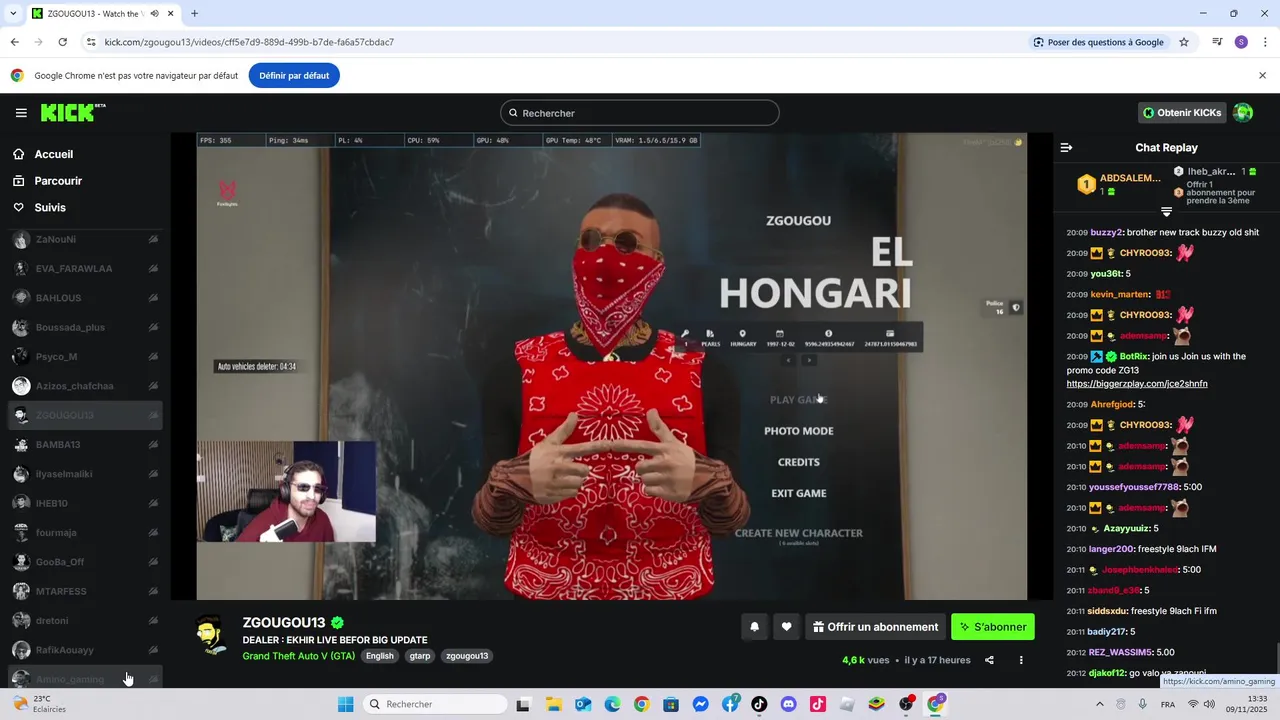Focus the Rechercher search field on Kick
The width and height of the screenshot is (1280, 720).
[x=640, y=113]
